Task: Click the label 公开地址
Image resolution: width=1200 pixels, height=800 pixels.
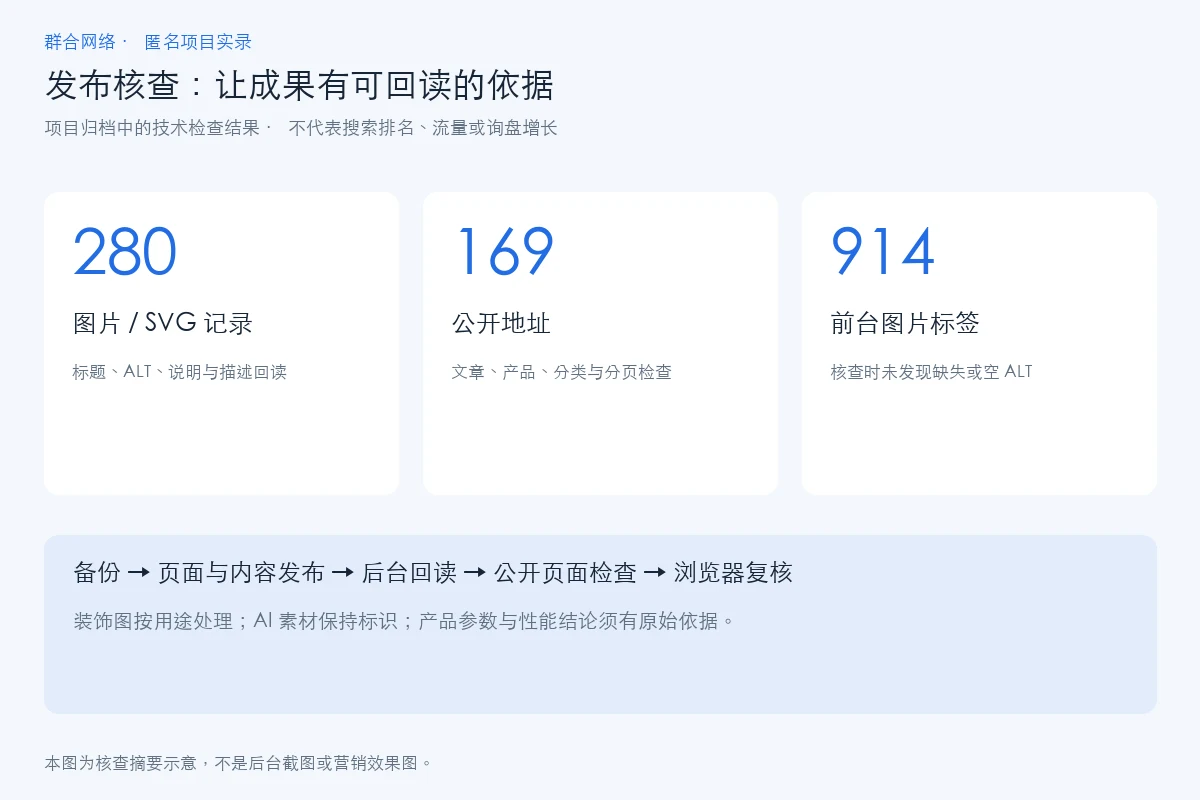Action: 501,323
